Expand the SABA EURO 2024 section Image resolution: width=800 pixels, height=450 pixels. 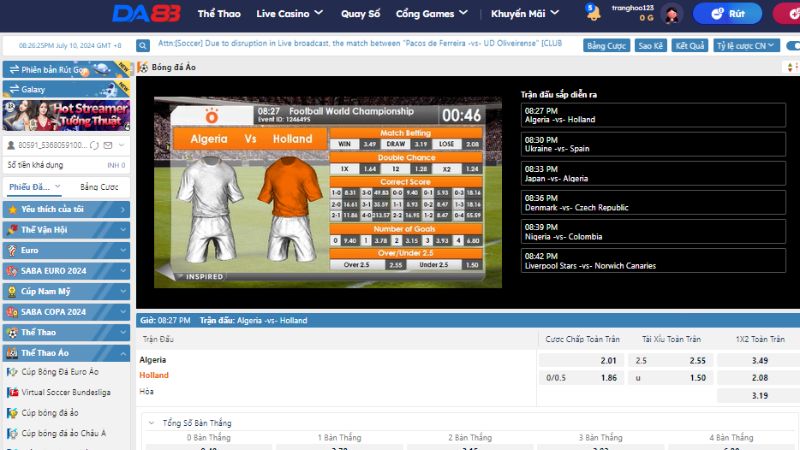(123, 271)
